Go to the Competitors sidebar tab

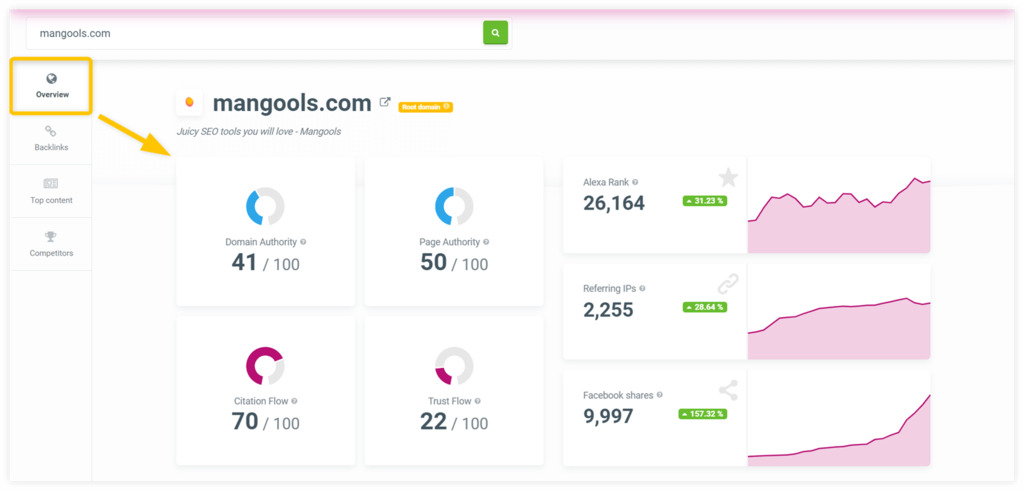(x=51, y=244)
